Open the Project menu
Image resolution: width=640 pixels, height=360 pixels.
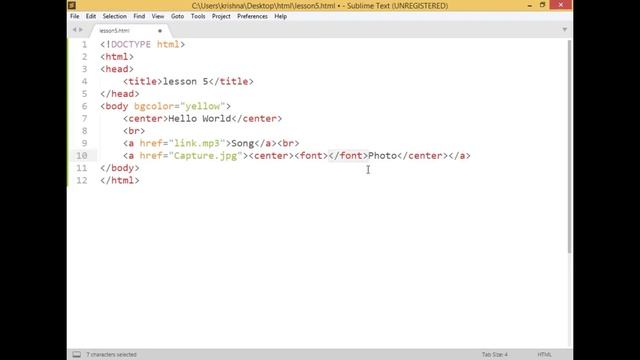(x=221, y=16)
